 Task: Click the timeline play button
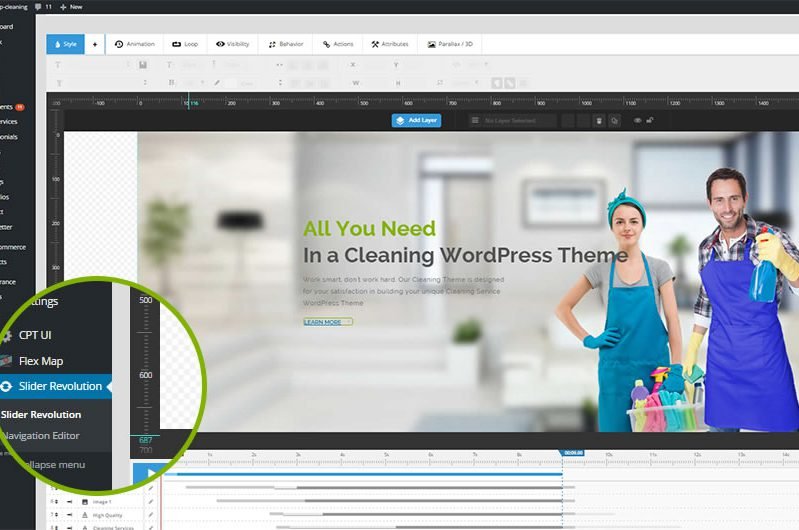149,473
